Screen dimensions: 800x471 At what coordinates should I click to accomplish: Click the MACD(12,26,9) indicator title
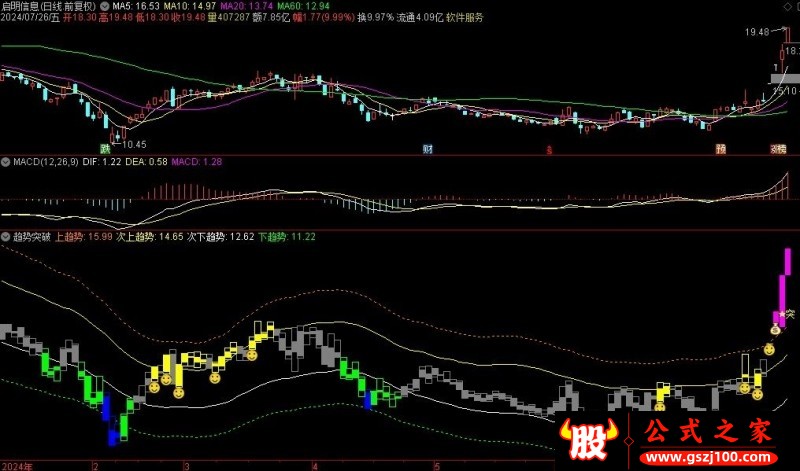(x=46, y=162)
